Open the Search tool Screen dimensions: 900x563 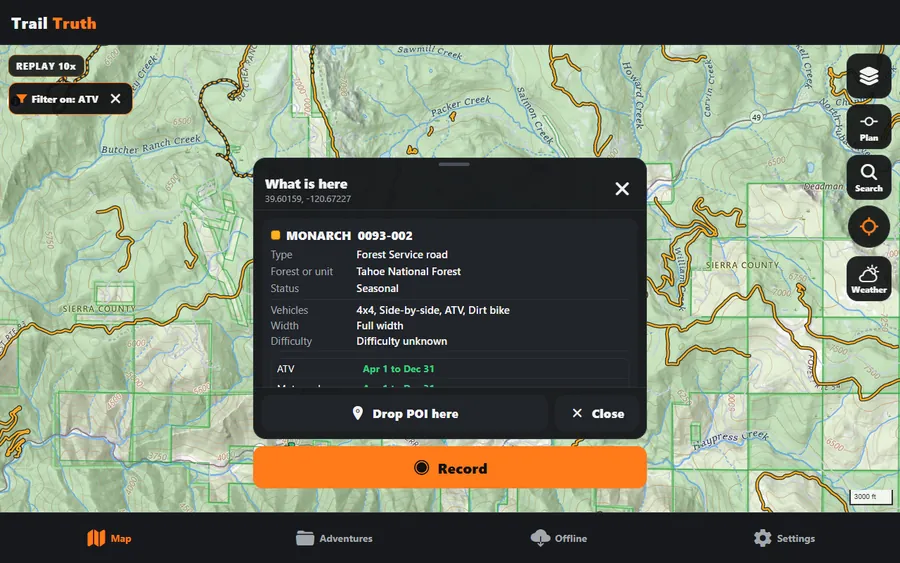click(868, 177)
